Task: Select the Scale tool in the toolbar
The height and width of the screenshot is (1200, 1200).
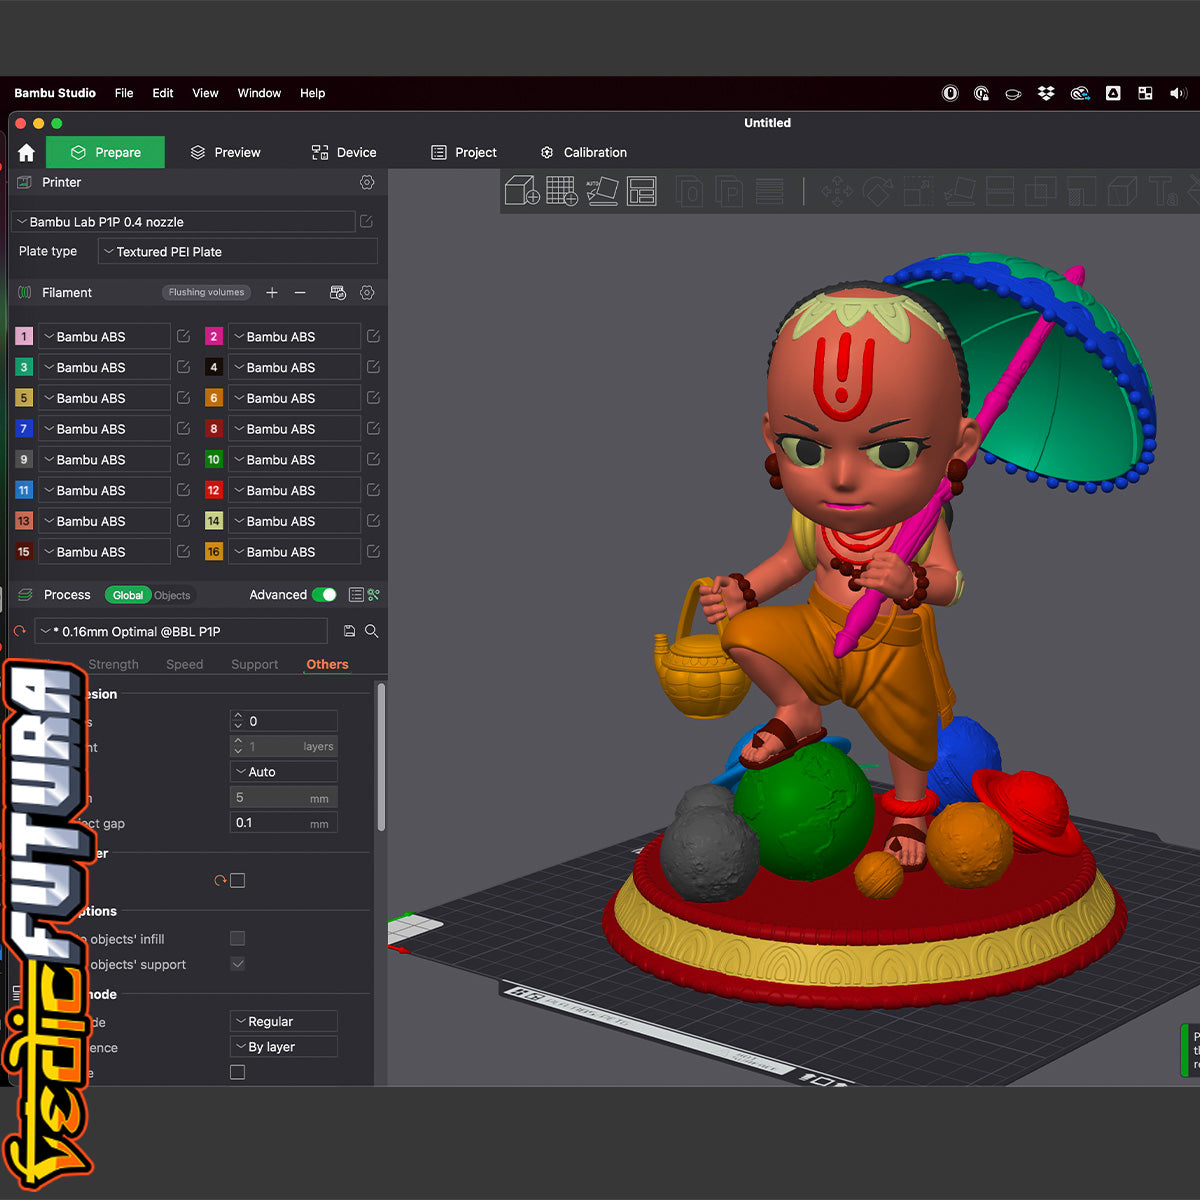Action: tap(917, 191)
